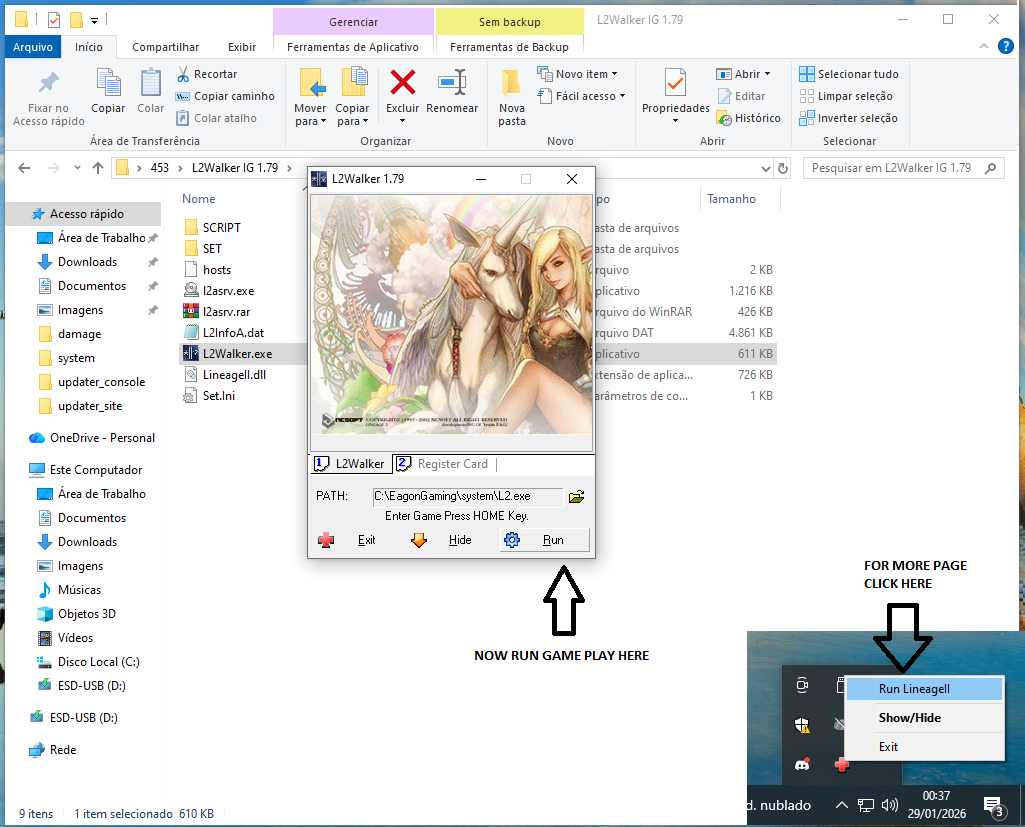Switch to the Compartilhar ribbon tab
This screenshot has width=1025, height=827.
165,47
